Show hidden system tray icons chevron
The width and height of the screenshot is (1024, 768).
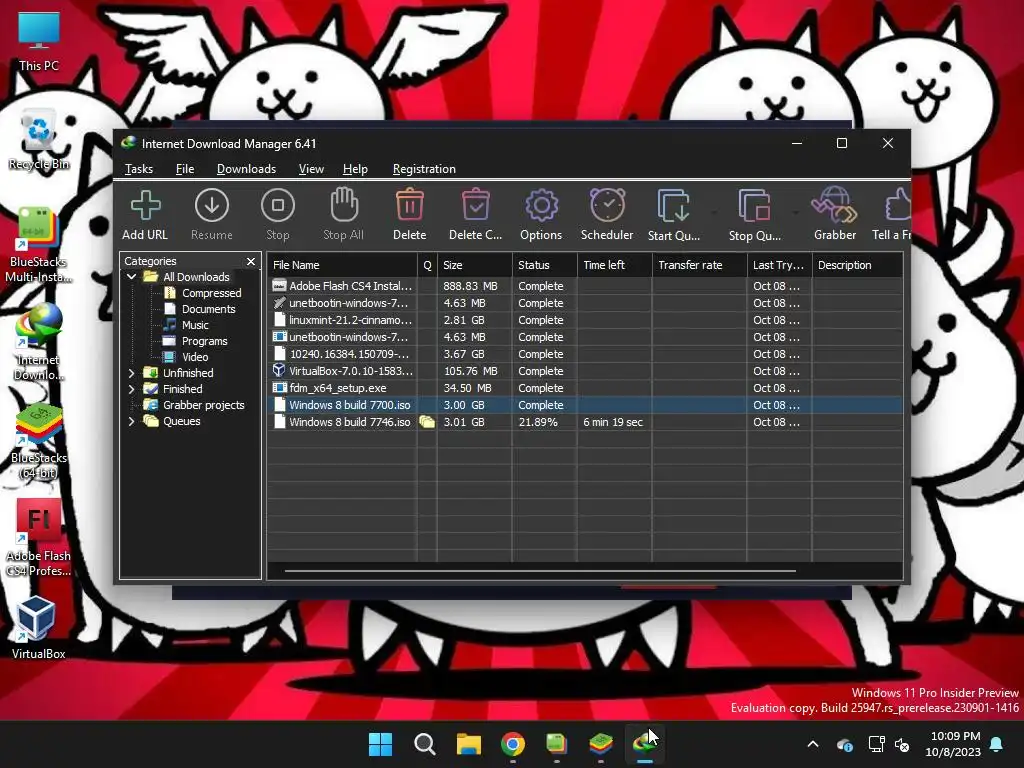(x=813, y=744)
